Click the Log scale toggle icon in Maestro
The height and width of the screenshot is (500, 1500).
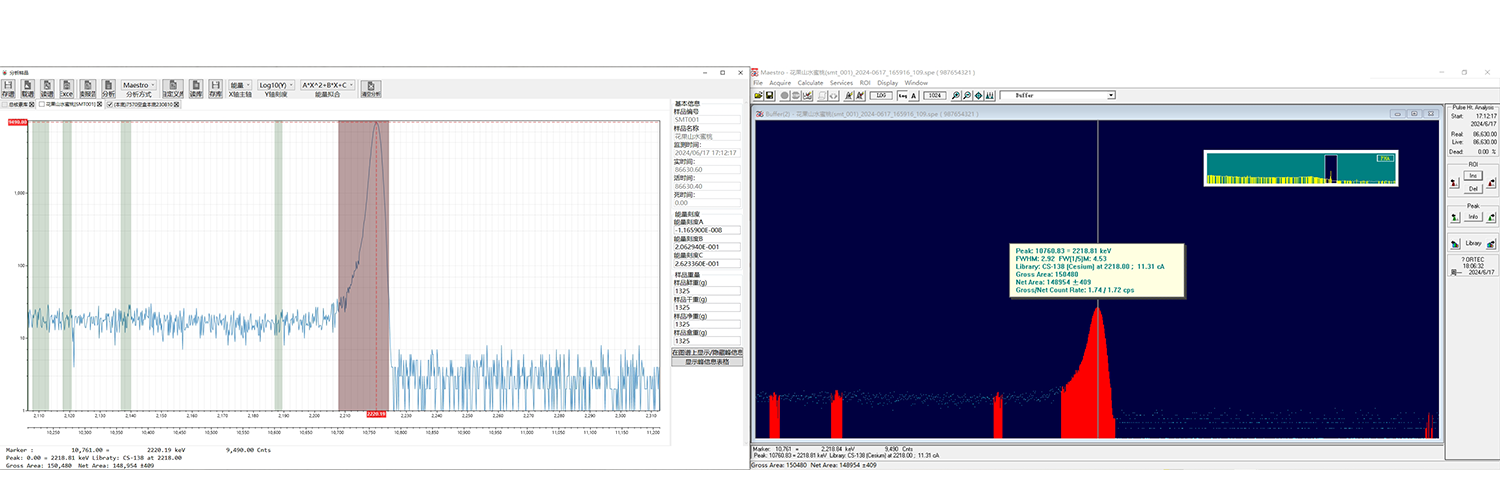[902, 95]
